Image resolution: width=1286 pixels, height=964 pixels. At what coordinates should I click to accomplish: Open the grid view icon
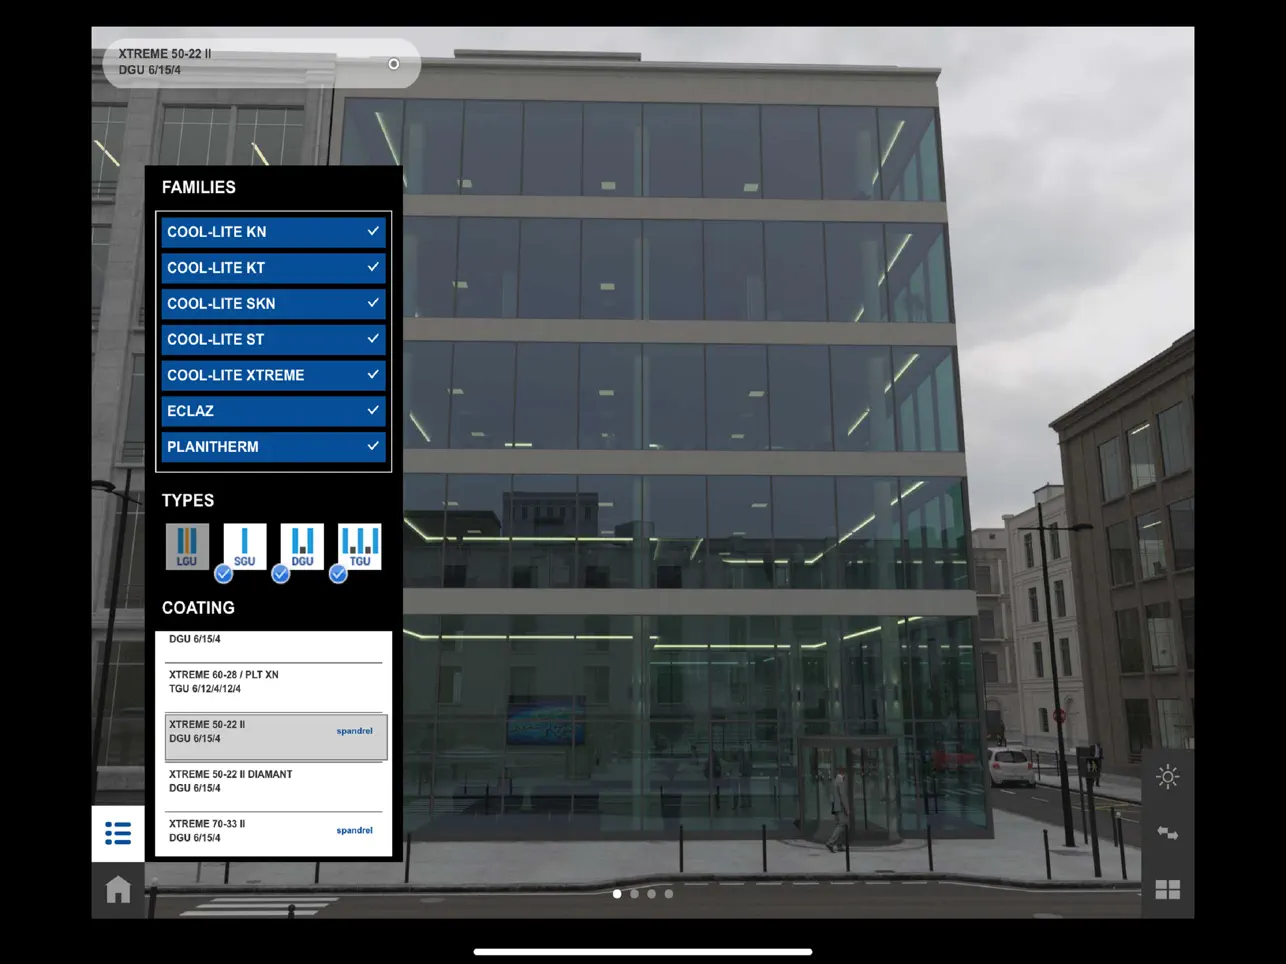coord(1167,888)
